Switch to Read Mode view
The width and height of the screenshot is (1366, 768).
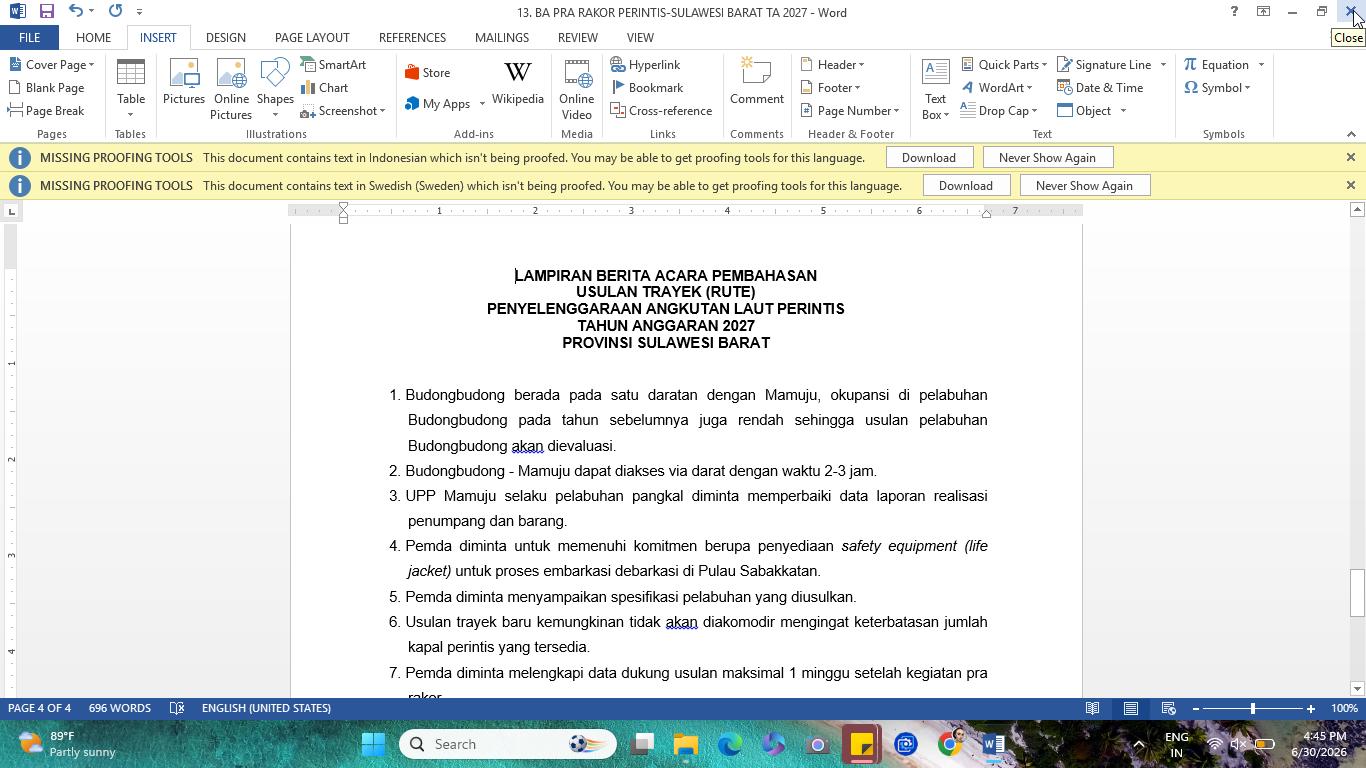[x=1093, y=708]
